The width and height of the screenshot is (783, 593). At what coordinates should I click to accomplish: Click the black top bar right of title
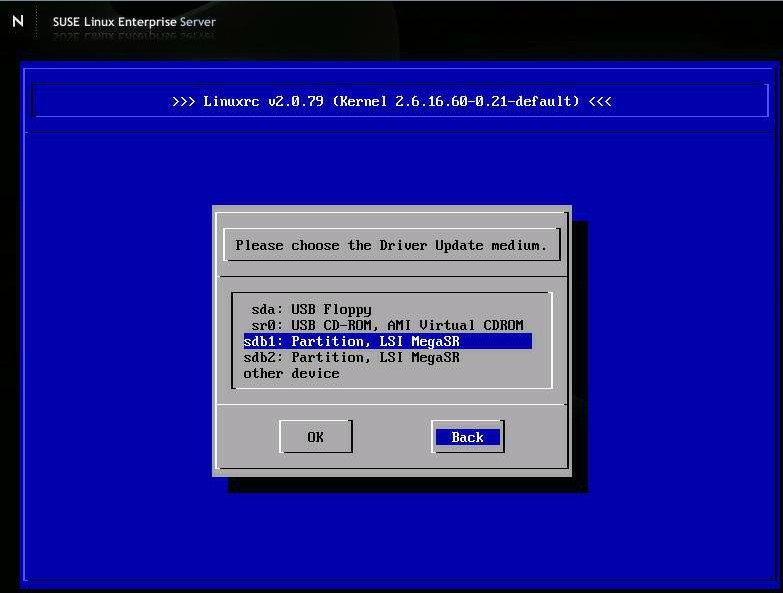point(500,22)
